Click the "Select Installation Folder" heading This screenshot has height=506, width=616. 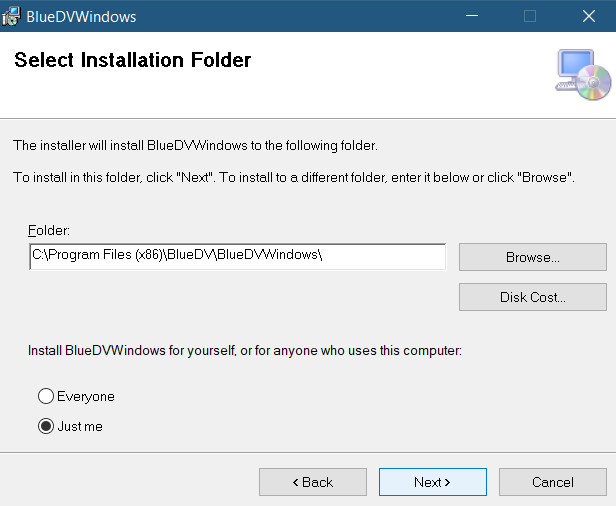[x=132, y=60]
